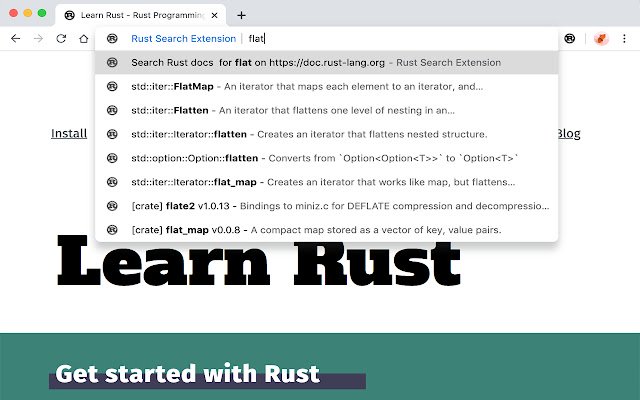Maximize the window with the green button
This screenshot has width=640, height=400.
[42, 13]
